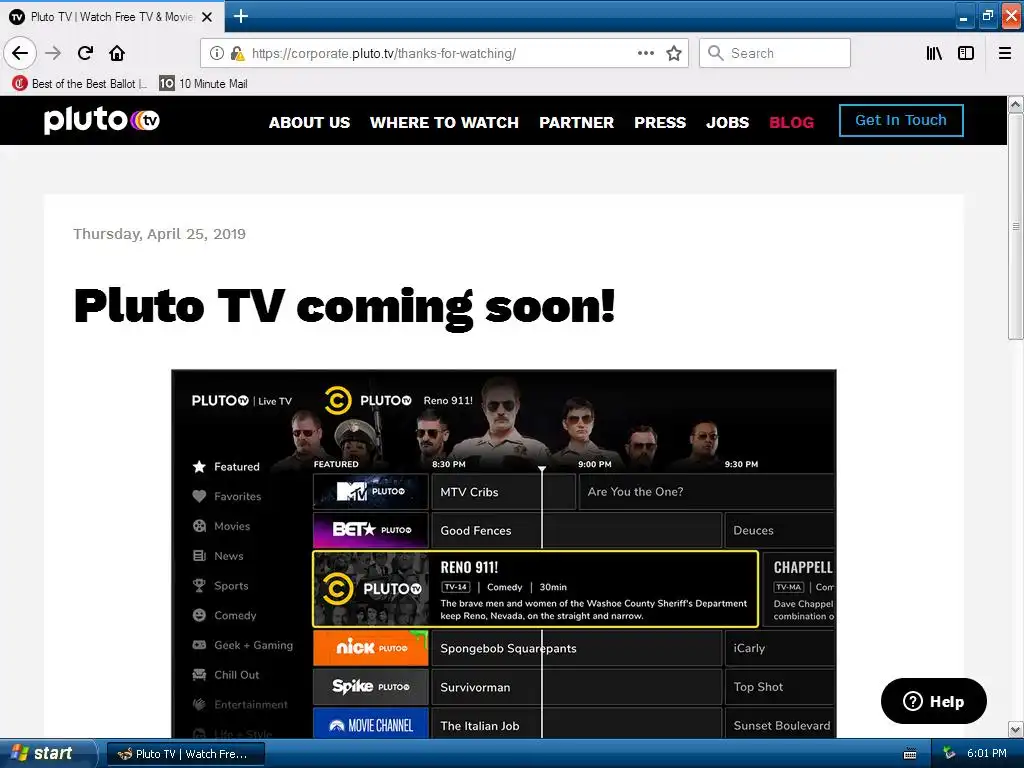Click the Sports trophy icon in guide
This screenshot has width=1024, height=768.
(199, 586)
